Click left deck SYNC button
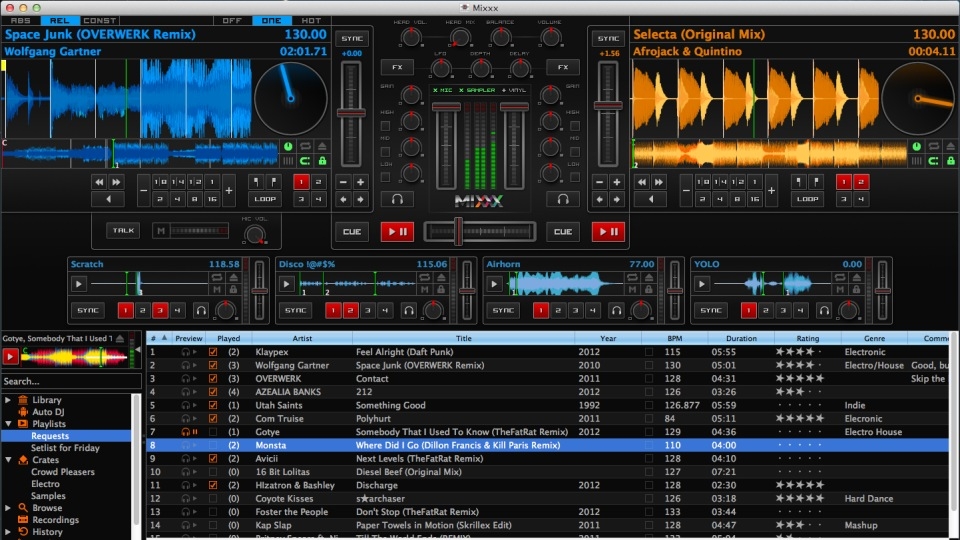This screenshot has height=540, width=960. 352,38
